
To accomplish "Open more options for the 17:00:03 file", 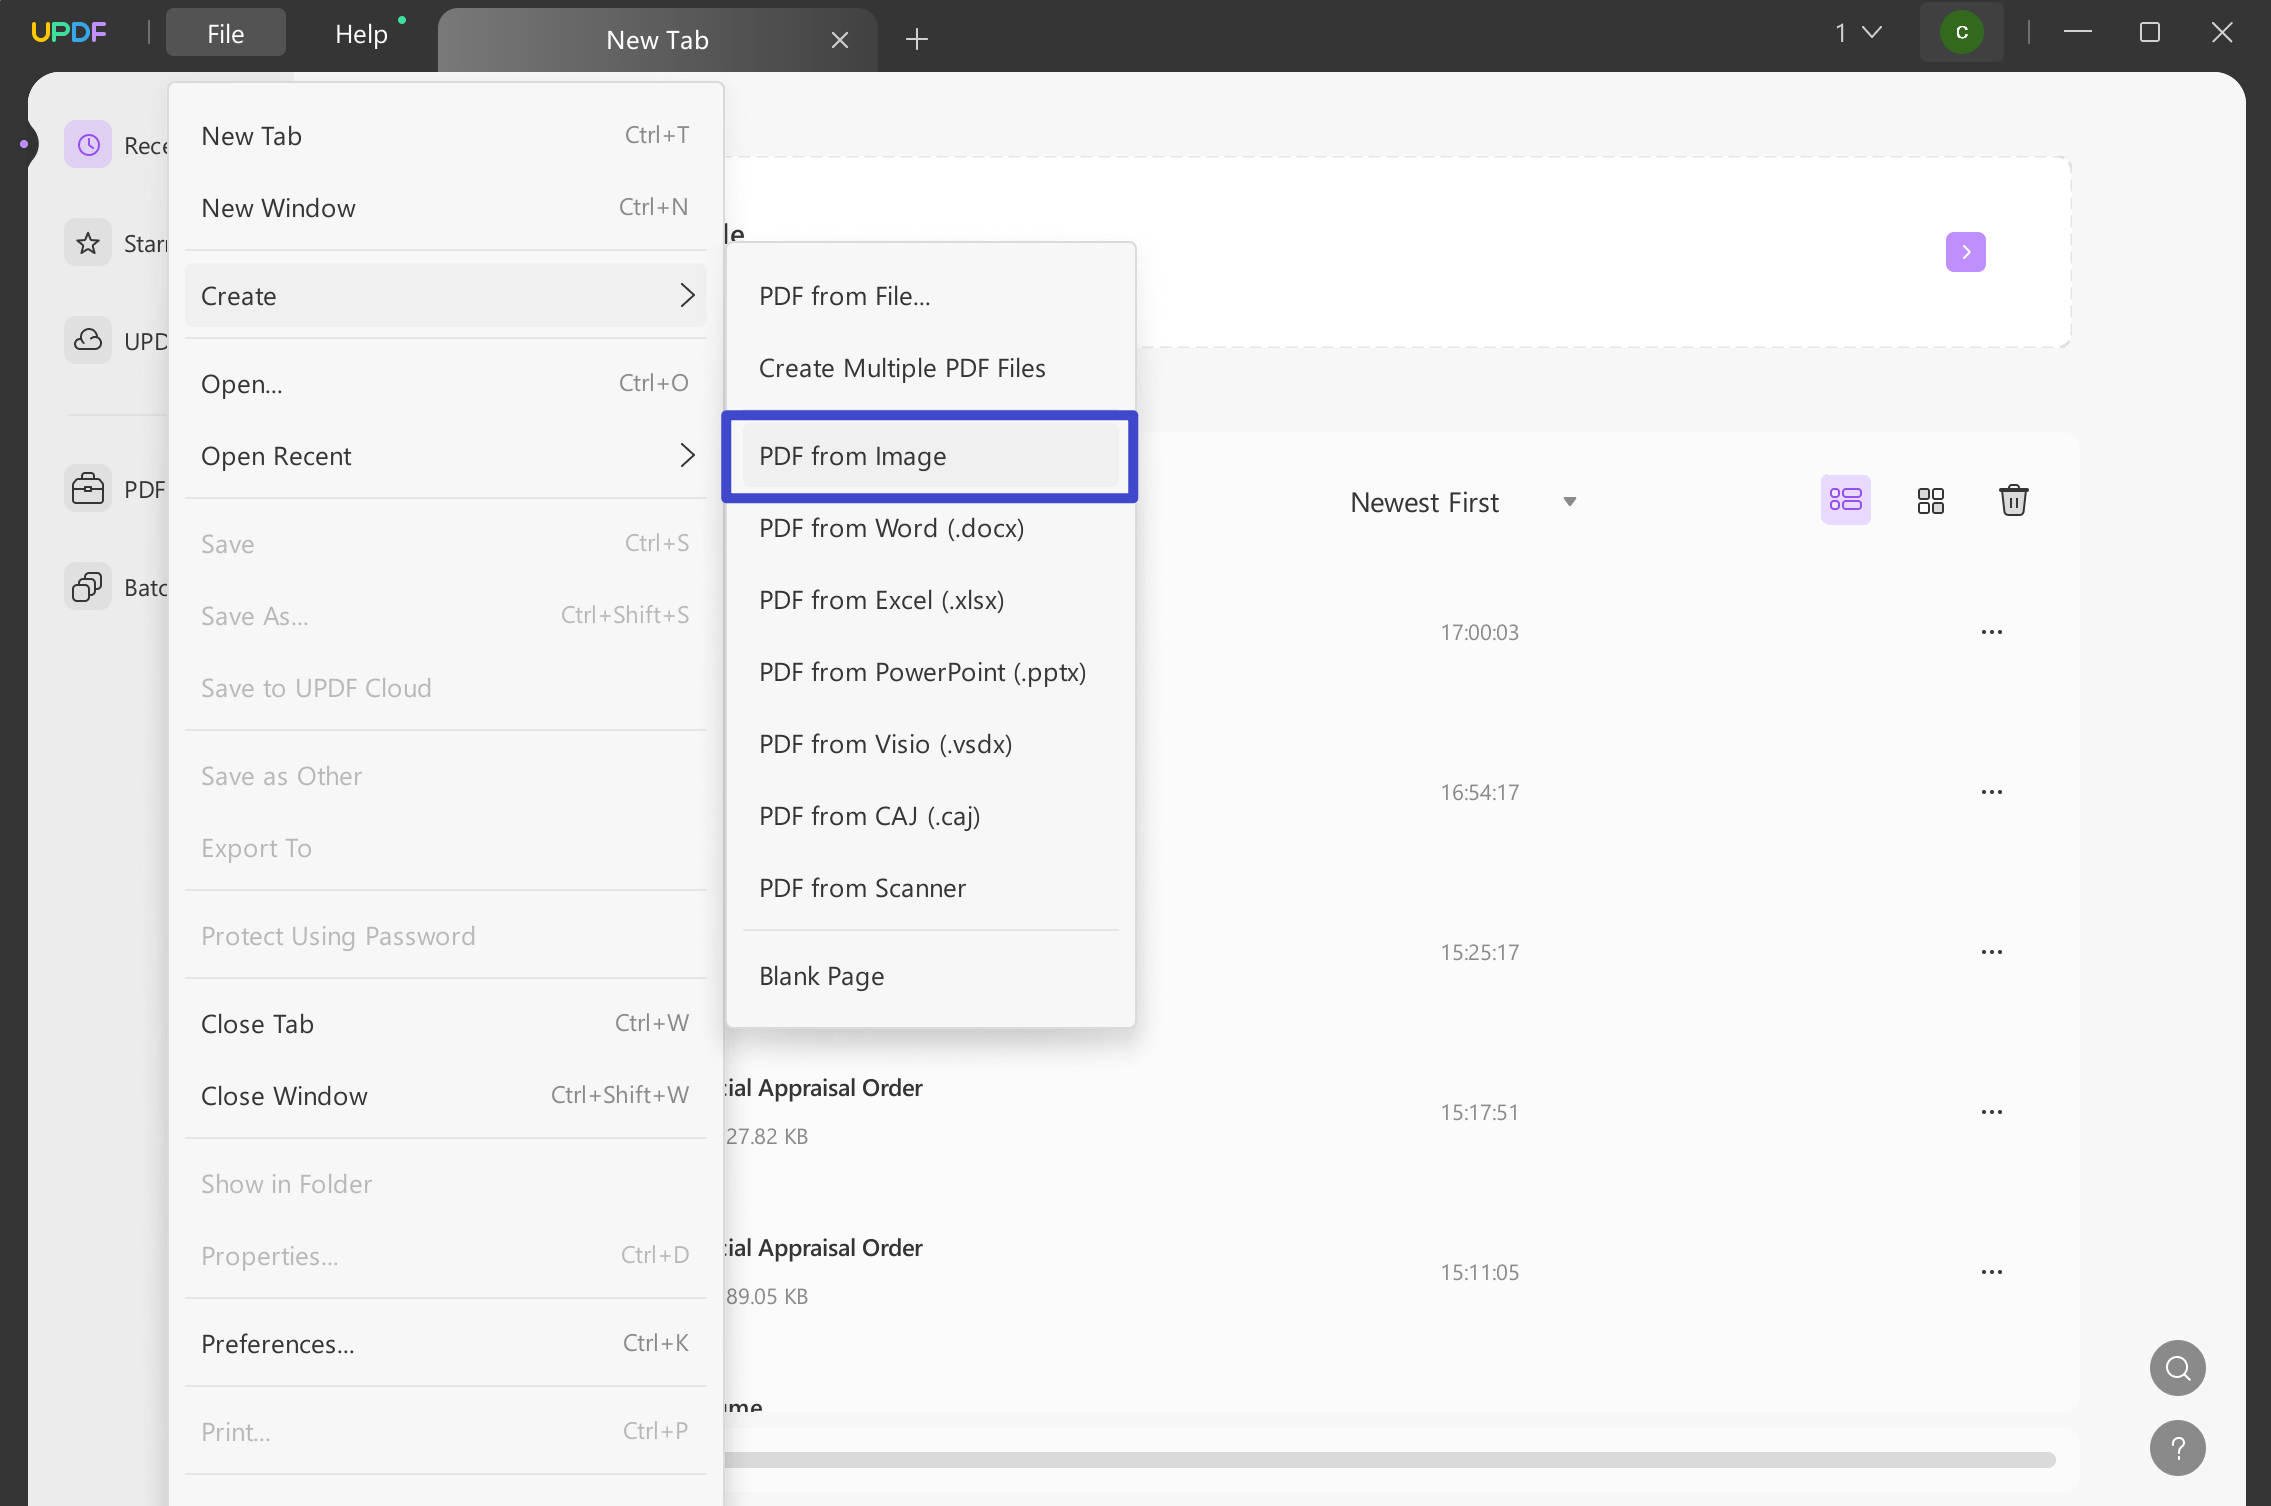I will (x=1993, y=631).
